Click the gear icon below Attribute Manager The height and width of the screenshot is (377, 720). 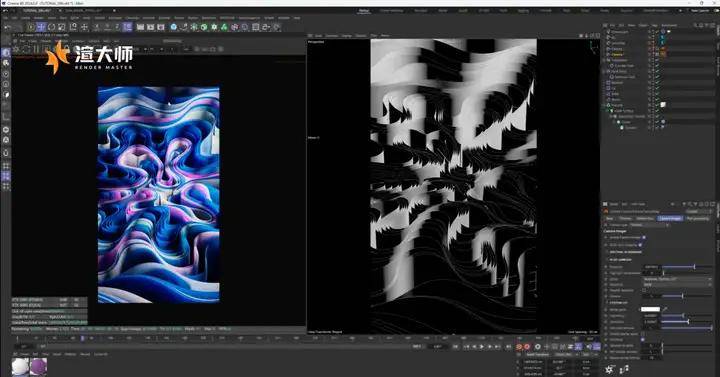[609, 370]
